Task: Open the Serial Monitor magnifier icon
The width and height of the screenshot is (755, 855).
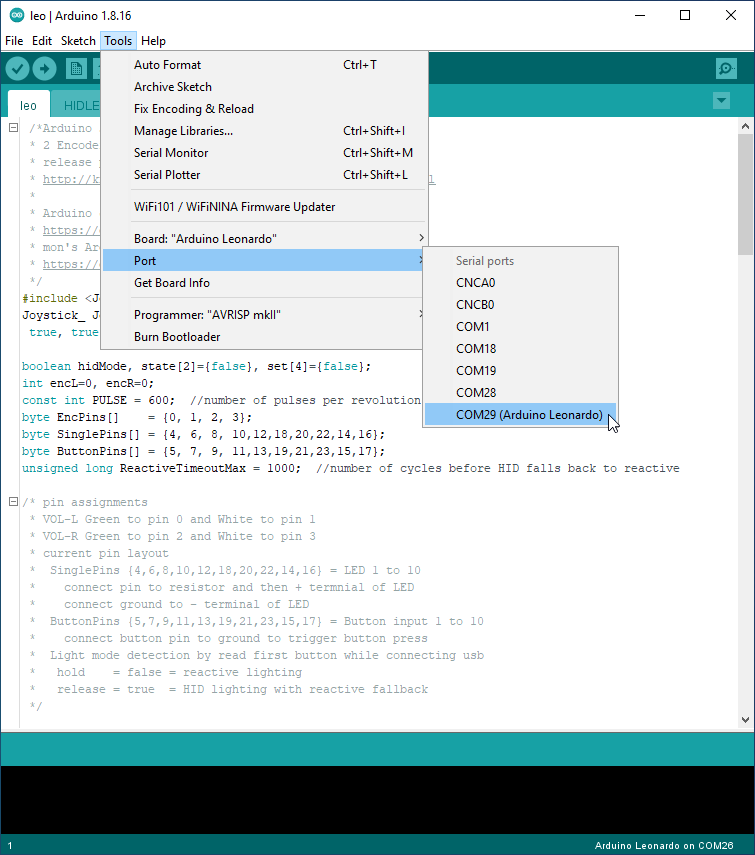Action: [726, 69]
